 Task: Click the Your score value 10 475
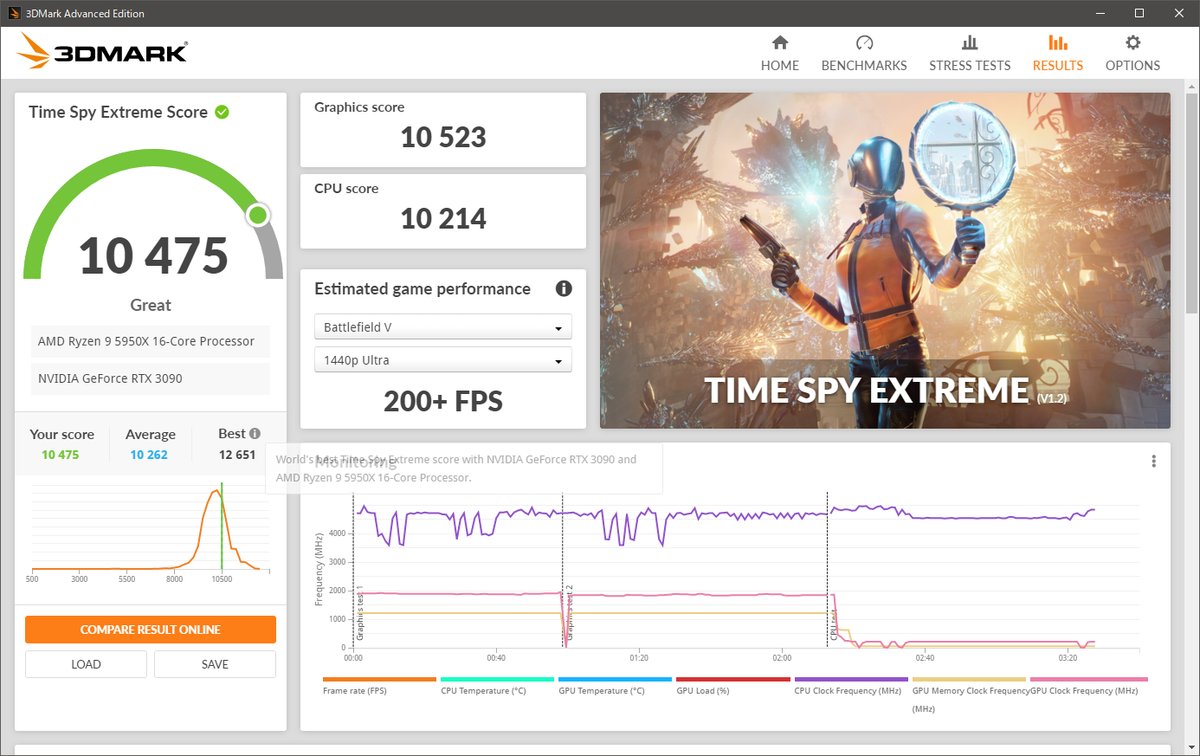pyautogui.click(x=60, y=455)
